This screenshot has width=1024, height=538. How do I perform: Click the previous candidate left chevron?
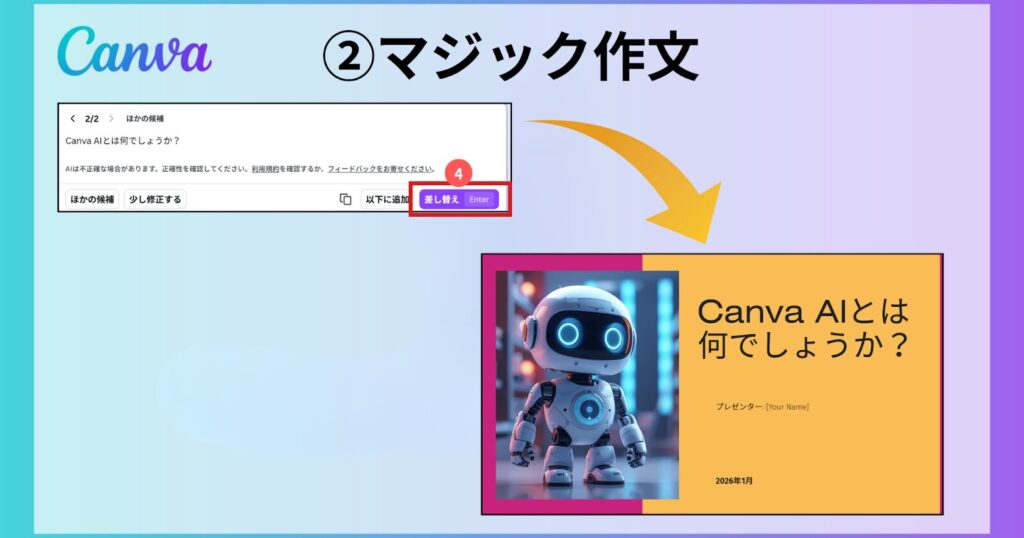click(x=73, y=118)
